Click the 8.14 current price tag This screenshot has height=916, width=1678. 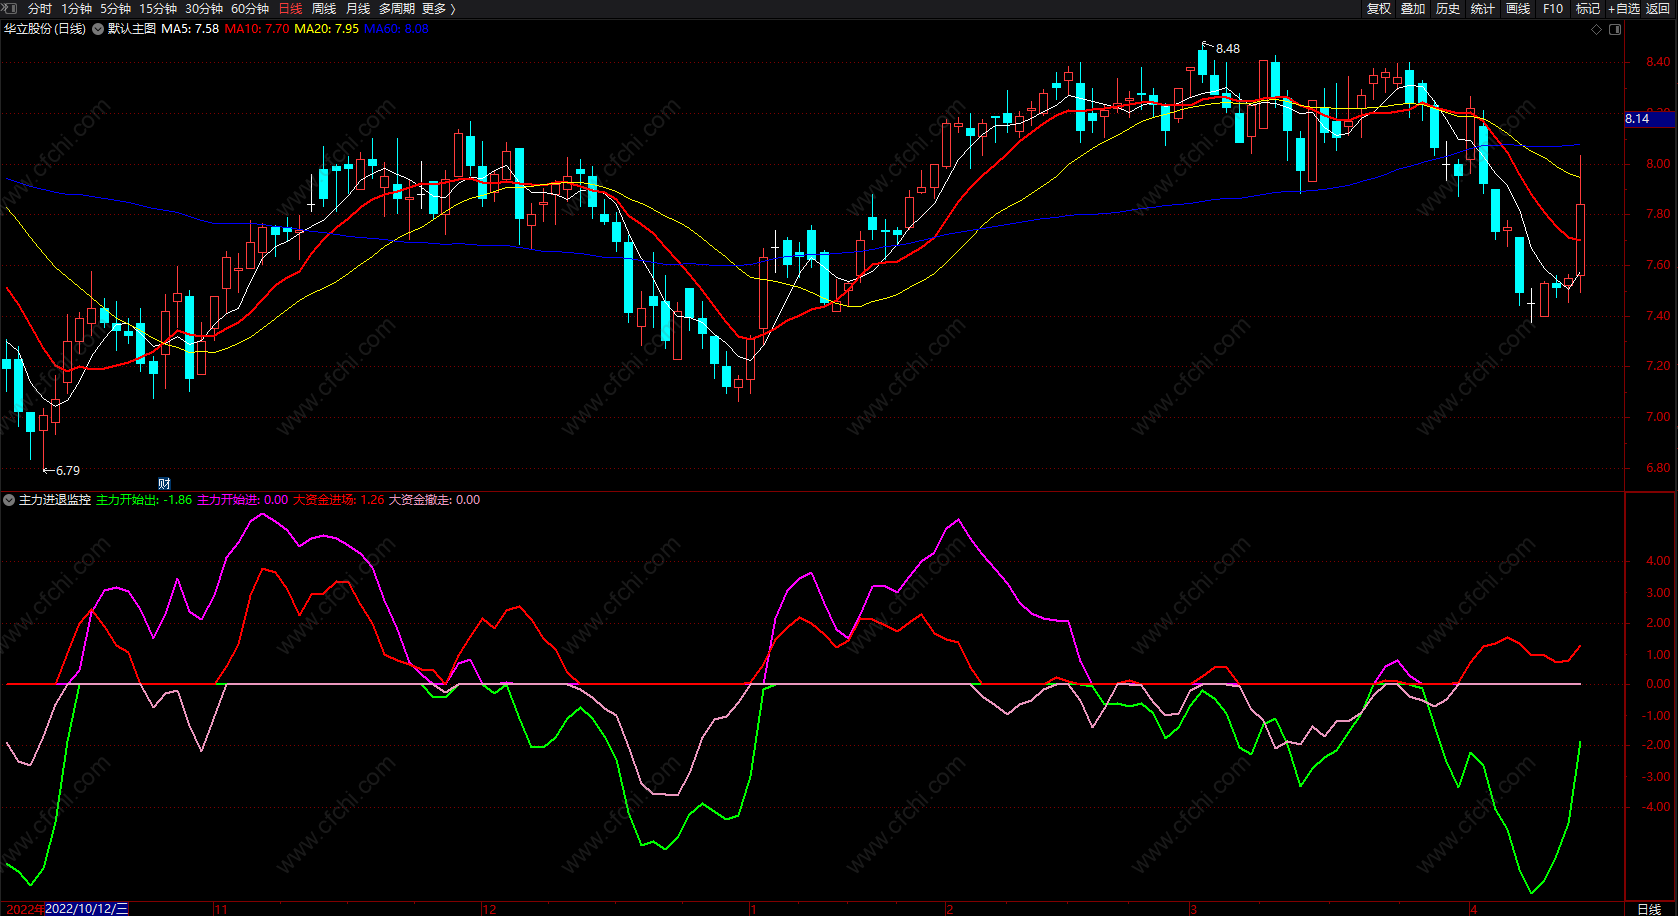click(1649, 119)
